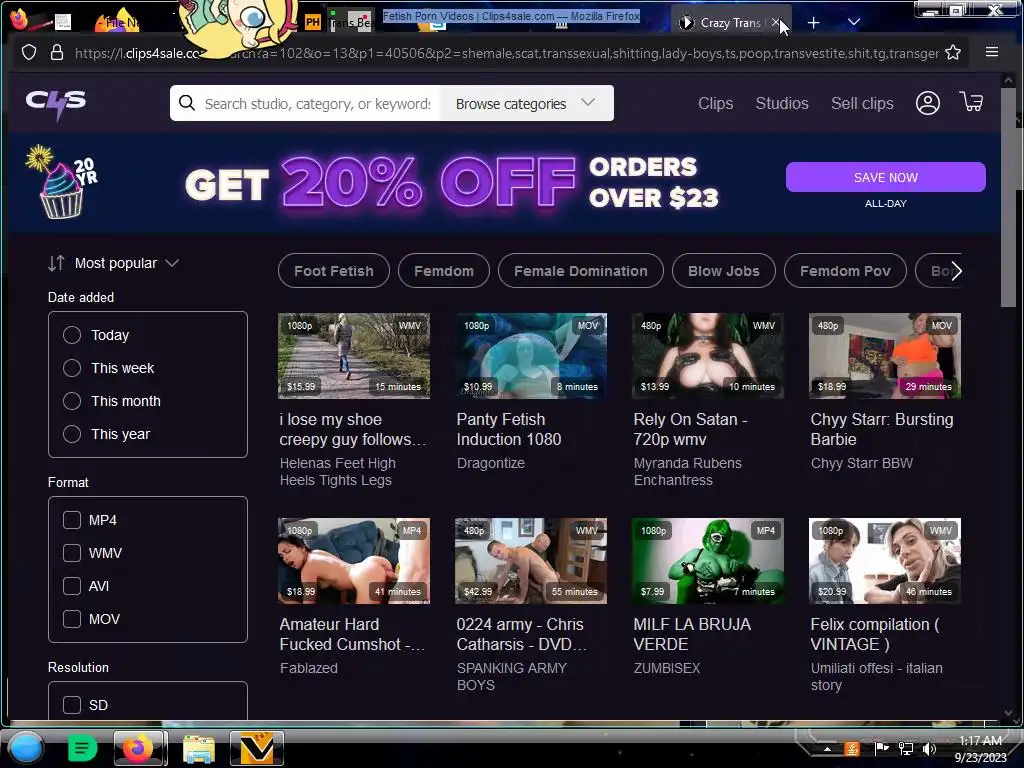Screen dimensions: 1024x768
Task: Open the yellow V app taskbar icon
Action: coord(257,748)
